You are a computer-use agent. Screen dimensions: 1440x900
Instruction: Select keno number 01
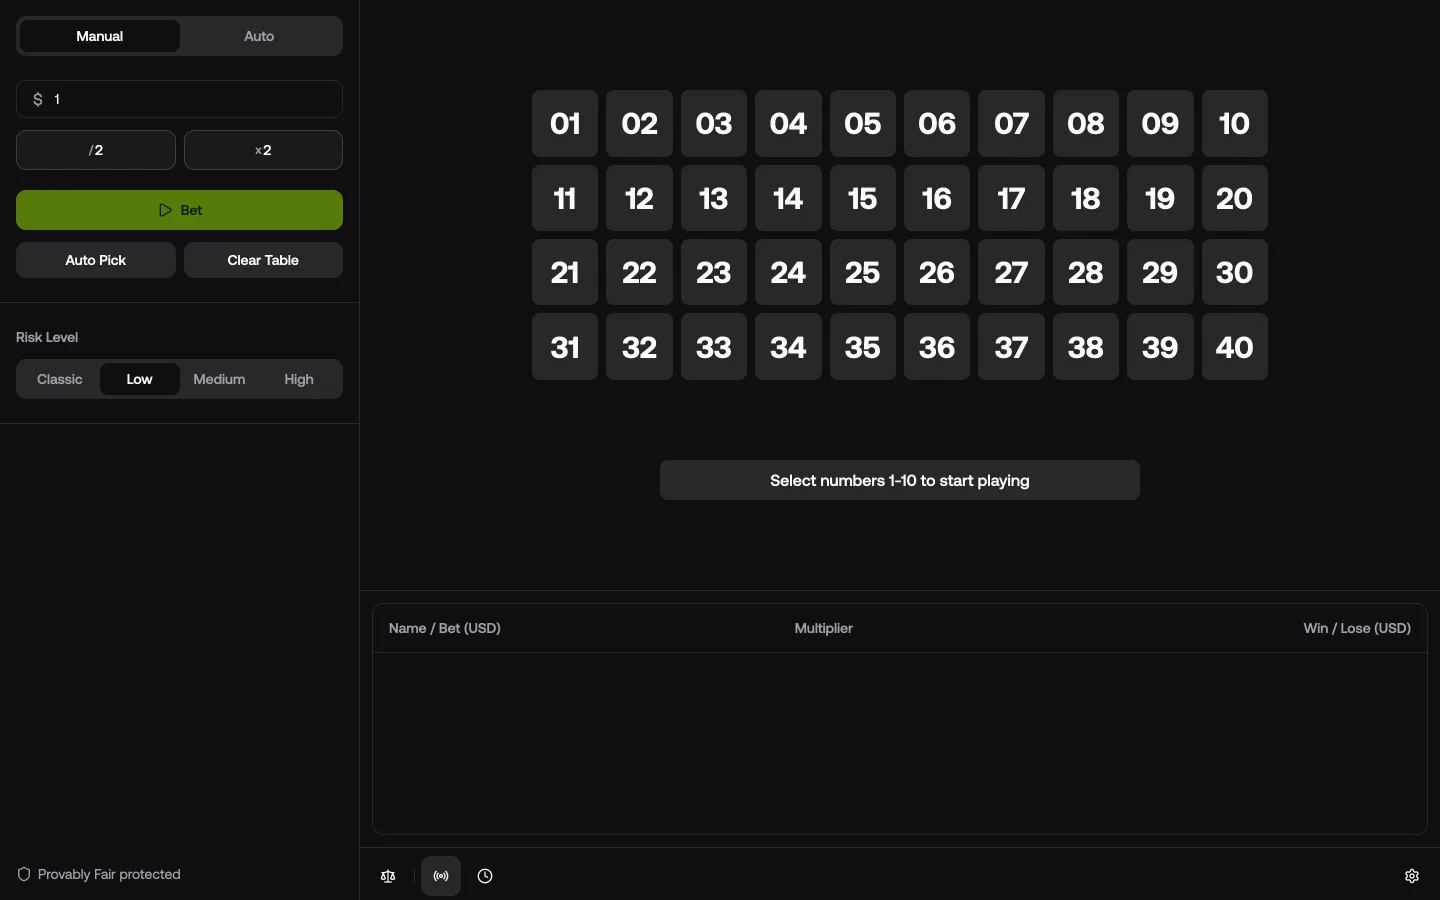click(565, 124)
